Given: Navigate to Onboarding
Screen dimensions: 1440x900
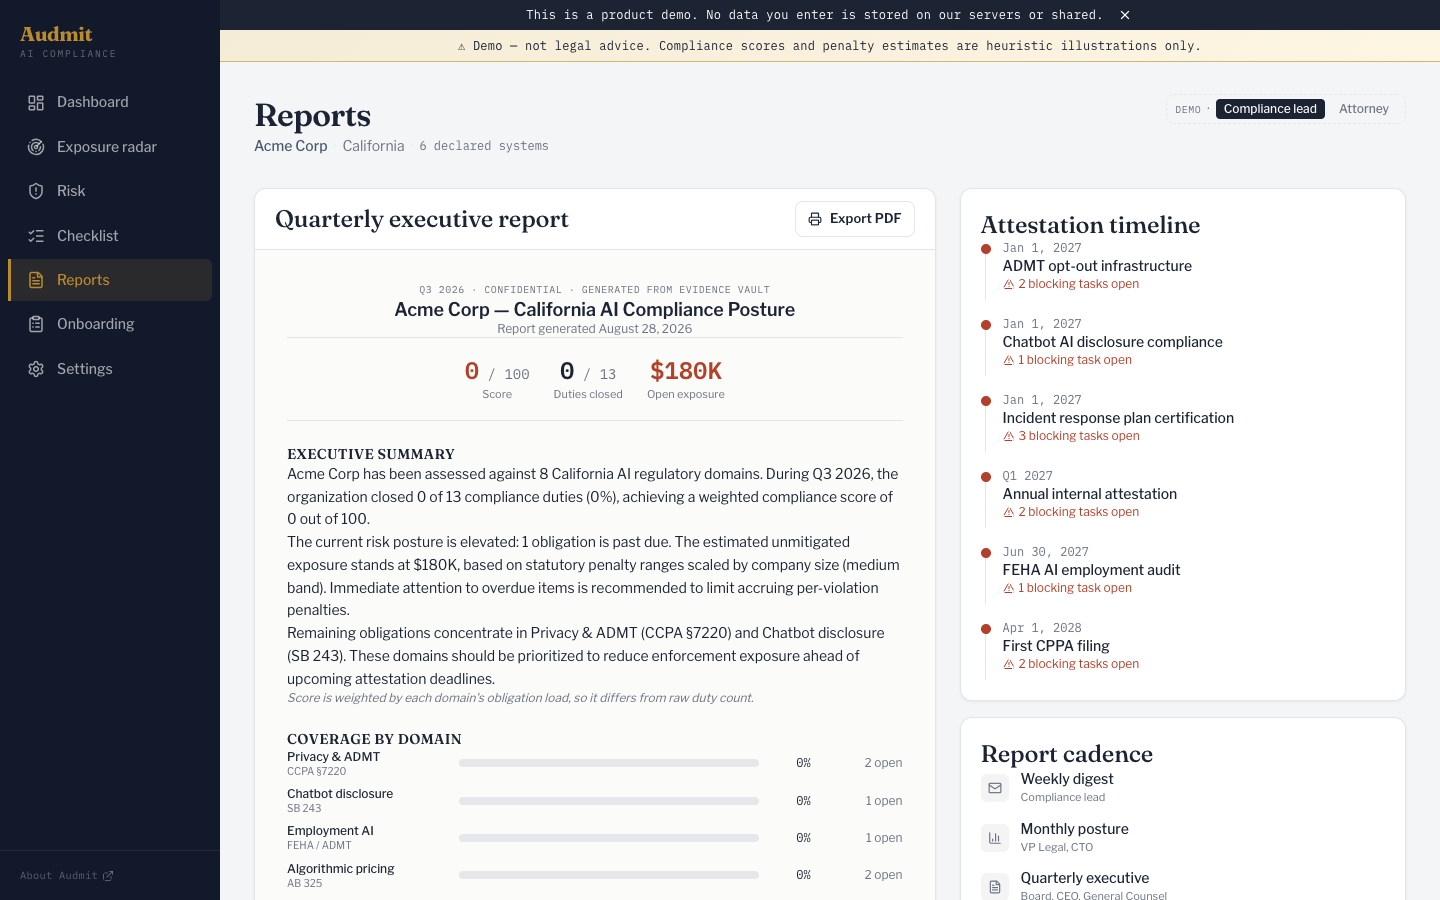Looking at the screenshot, I should [110, 324].
